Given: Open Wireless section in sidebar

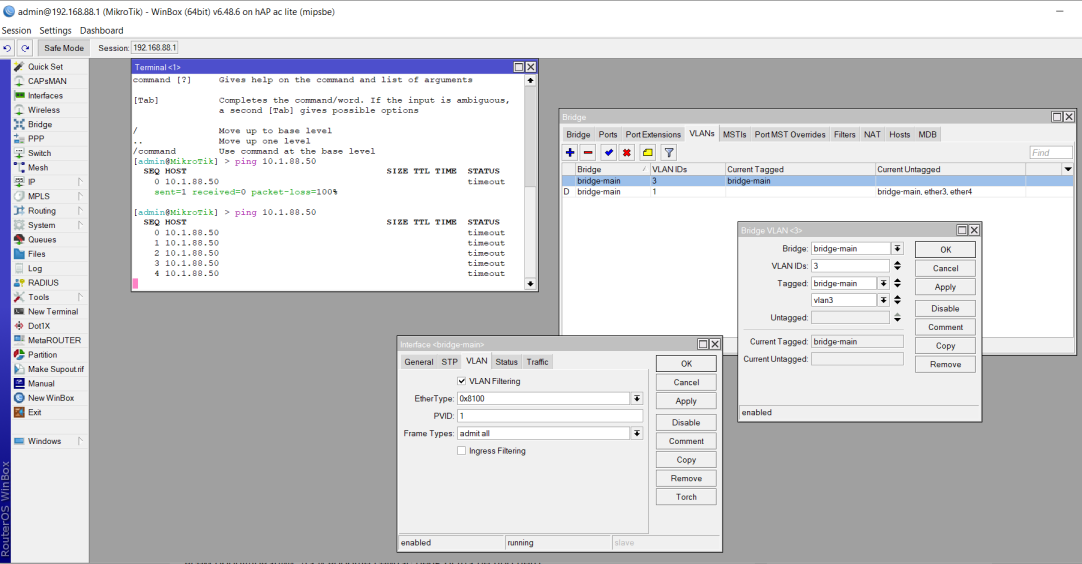Looking at the screenshot, I should point(43,110).
